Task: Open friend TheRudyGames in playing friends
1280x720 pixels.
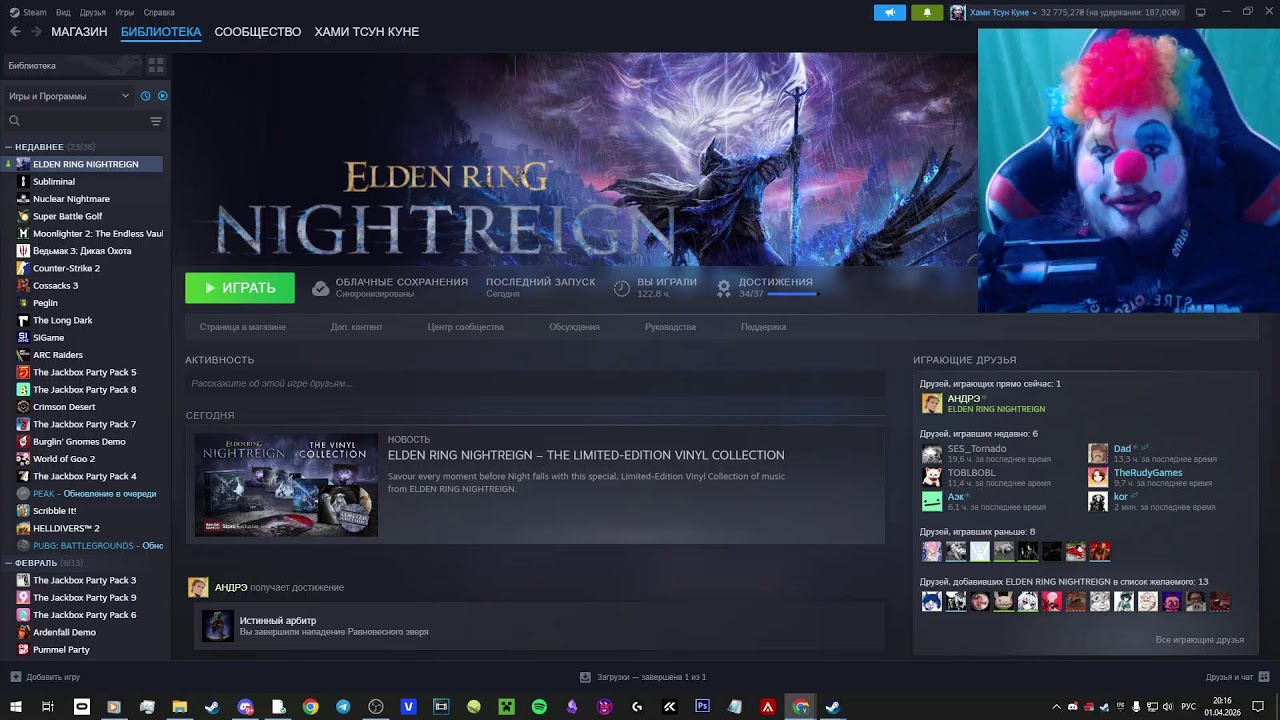Action: pyautogui.click(x=1148, y=473)
